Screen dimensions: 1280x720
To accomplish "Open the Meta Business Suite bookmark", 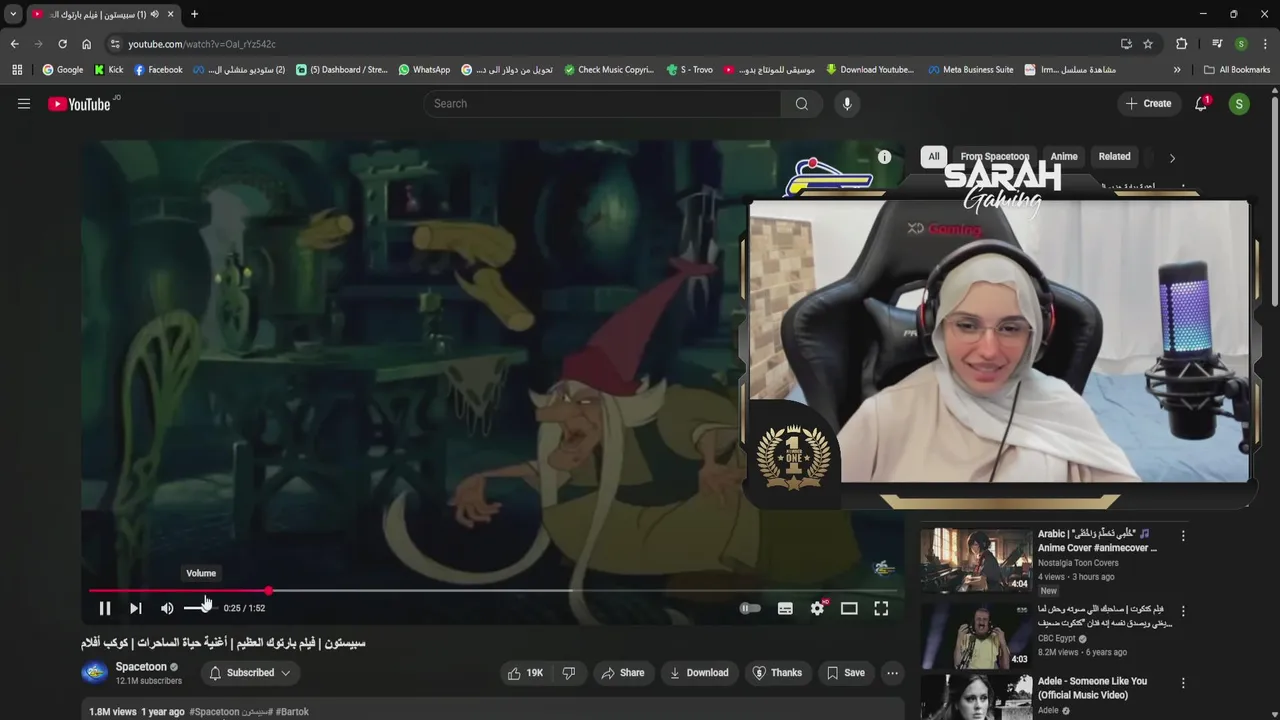I will point(970,70).
